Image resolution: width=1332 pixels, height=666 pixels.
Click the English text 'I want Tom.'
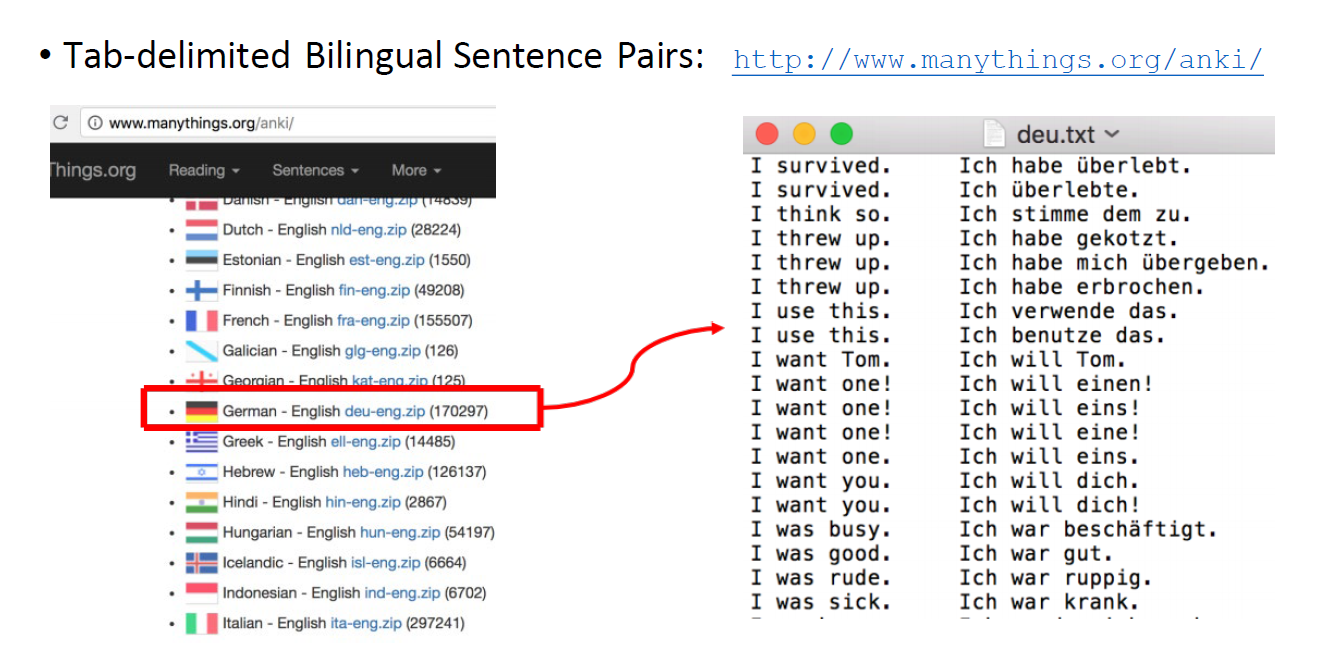coord(821,359)
